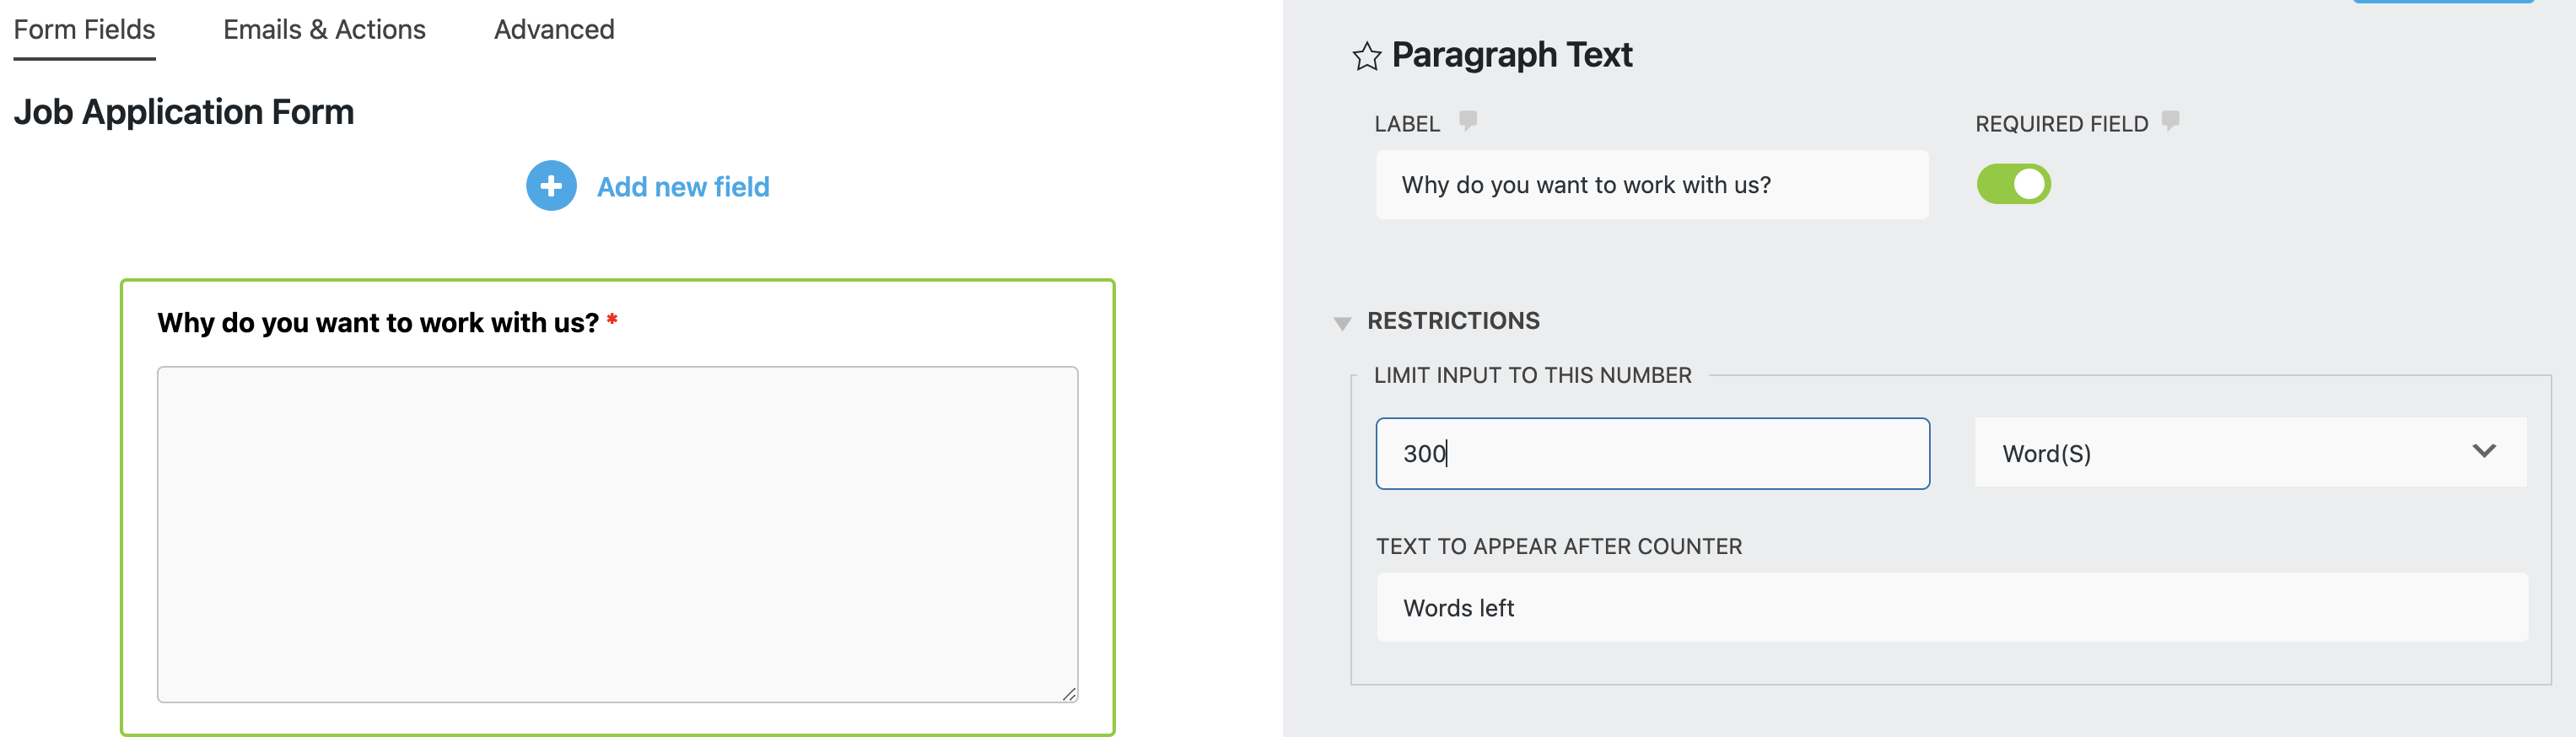This screenshot has height=737, width=2576.
Task: Click the Job Application Form title
Action: (x=184, y=112)
